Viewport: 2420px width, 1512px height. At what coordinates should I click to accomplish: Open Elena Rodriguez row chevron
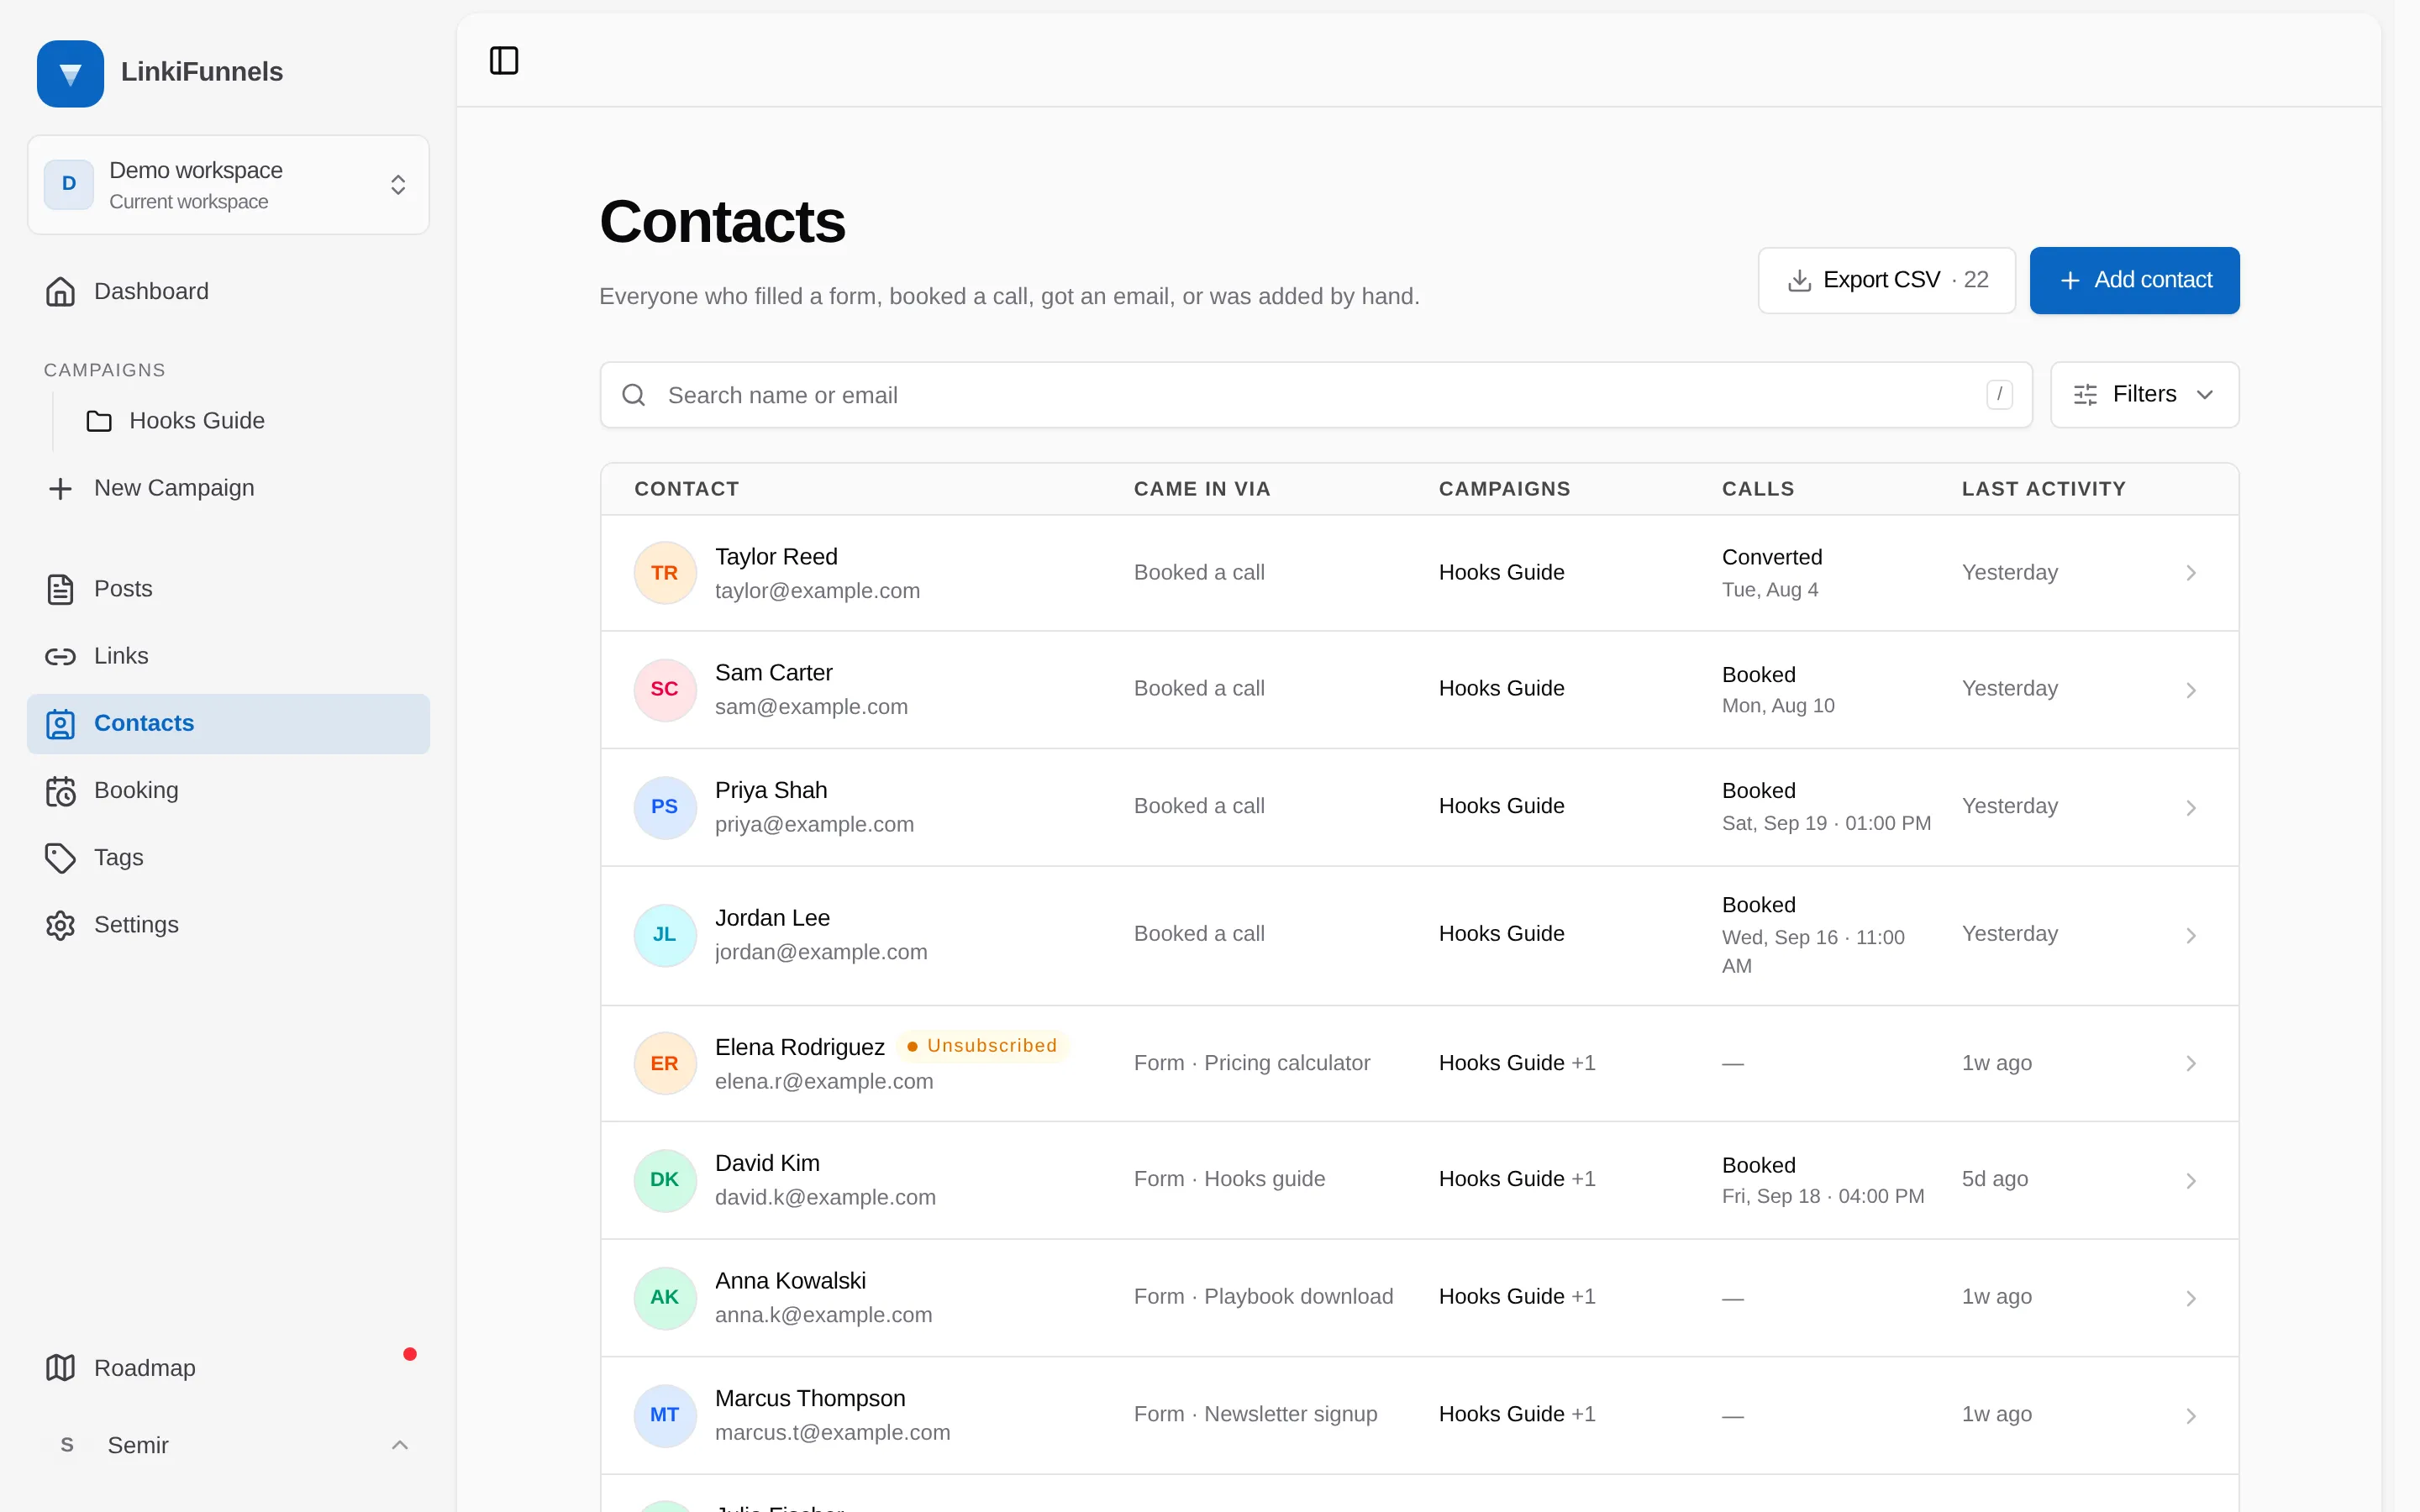[x=2190, y=1063]
